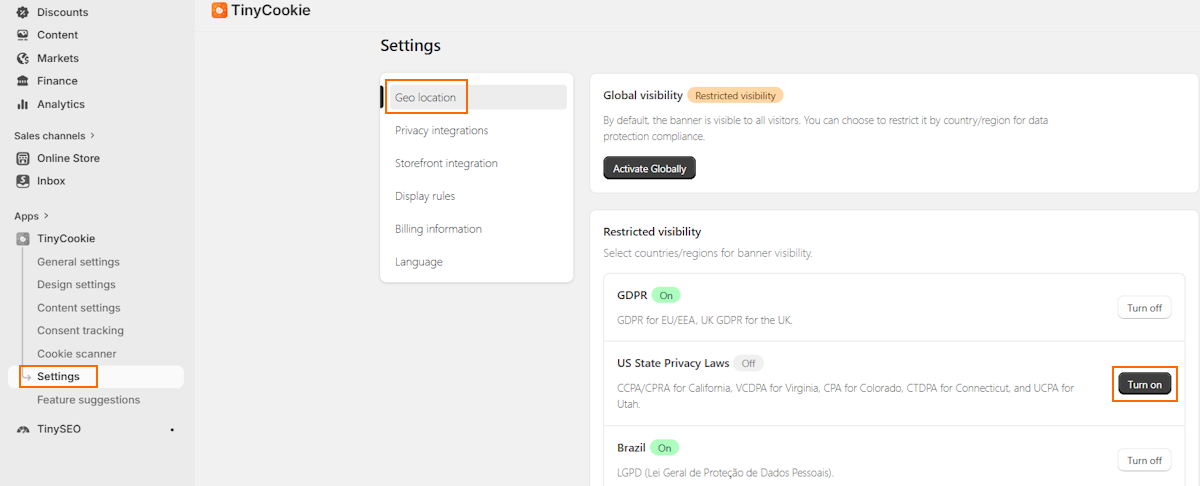
Task: Turn off GDPR visibility
Action: [x=1144, y=308]
